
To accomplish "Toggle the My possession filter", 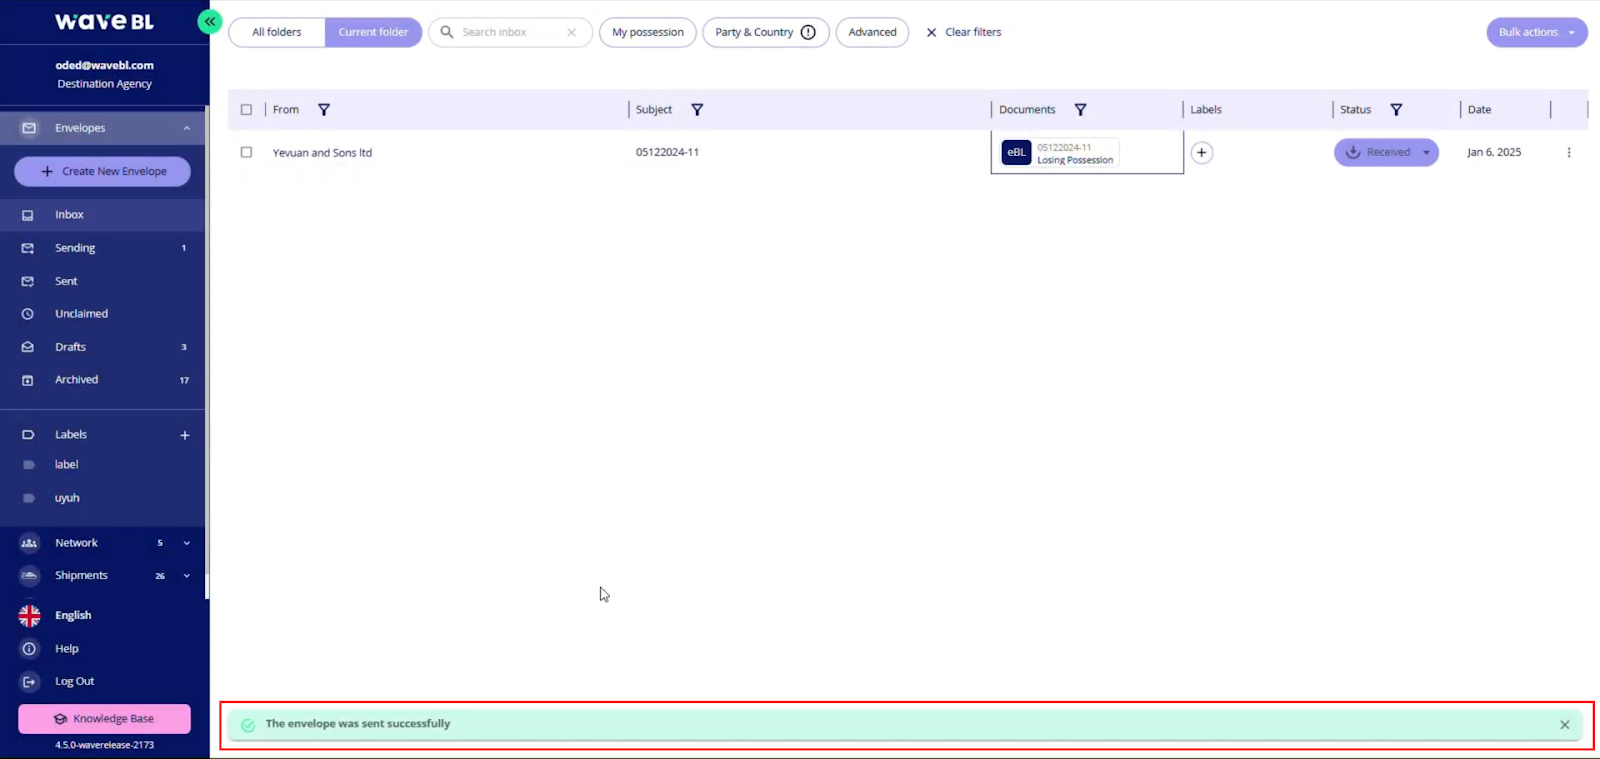I will 648,32.
